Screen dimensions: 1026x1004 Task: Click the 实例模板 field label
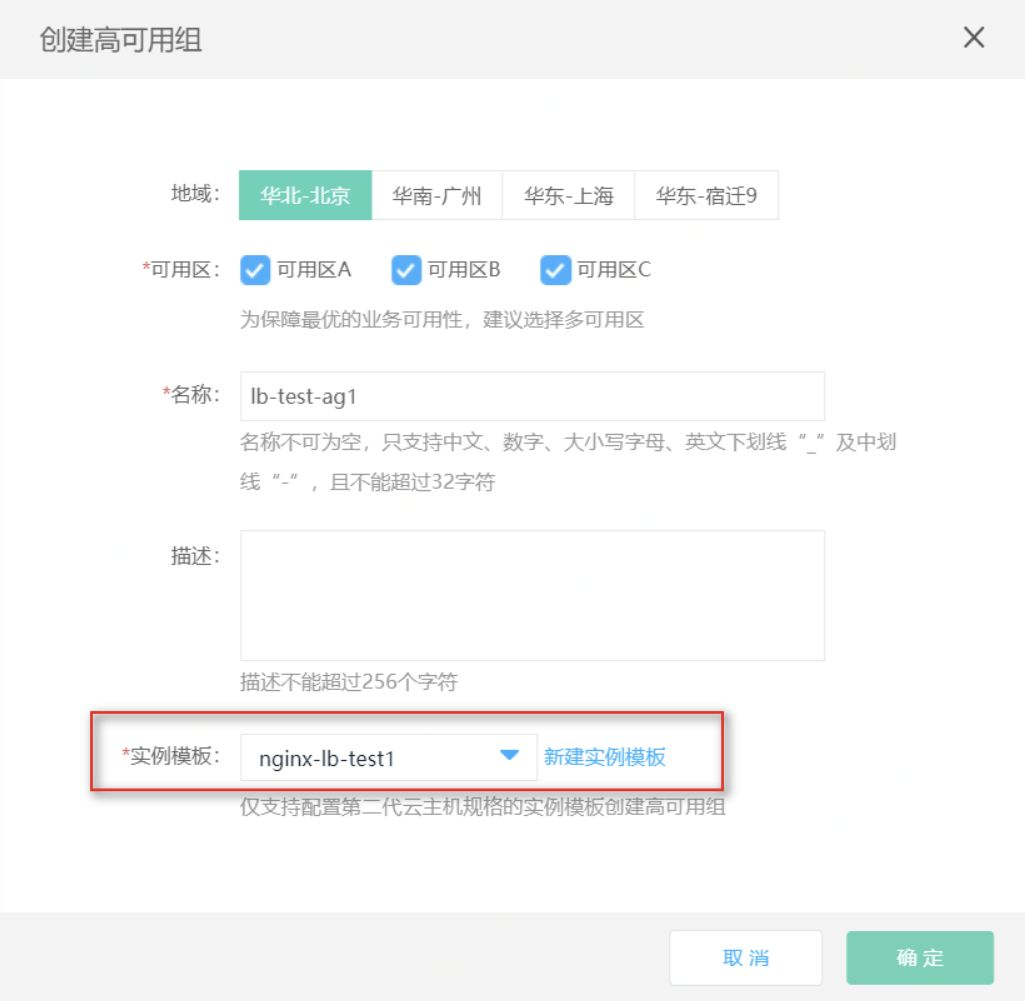(x=171, y=756)
